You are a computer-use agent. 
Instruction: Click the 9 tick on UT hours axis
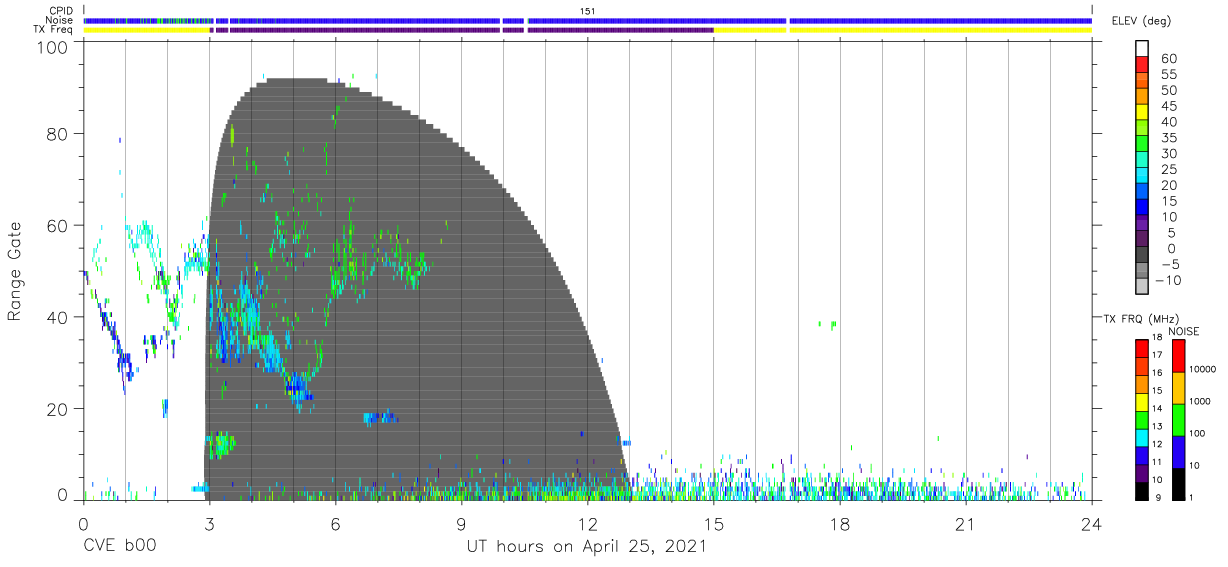pos(461,524)
